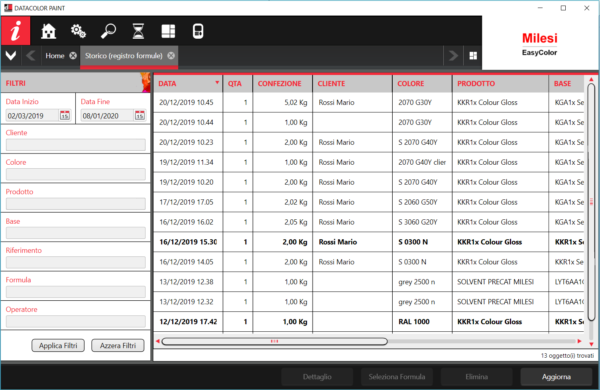Open the red info icon
The height and width of the screenshot is (390, 600).
pos(15,31)
